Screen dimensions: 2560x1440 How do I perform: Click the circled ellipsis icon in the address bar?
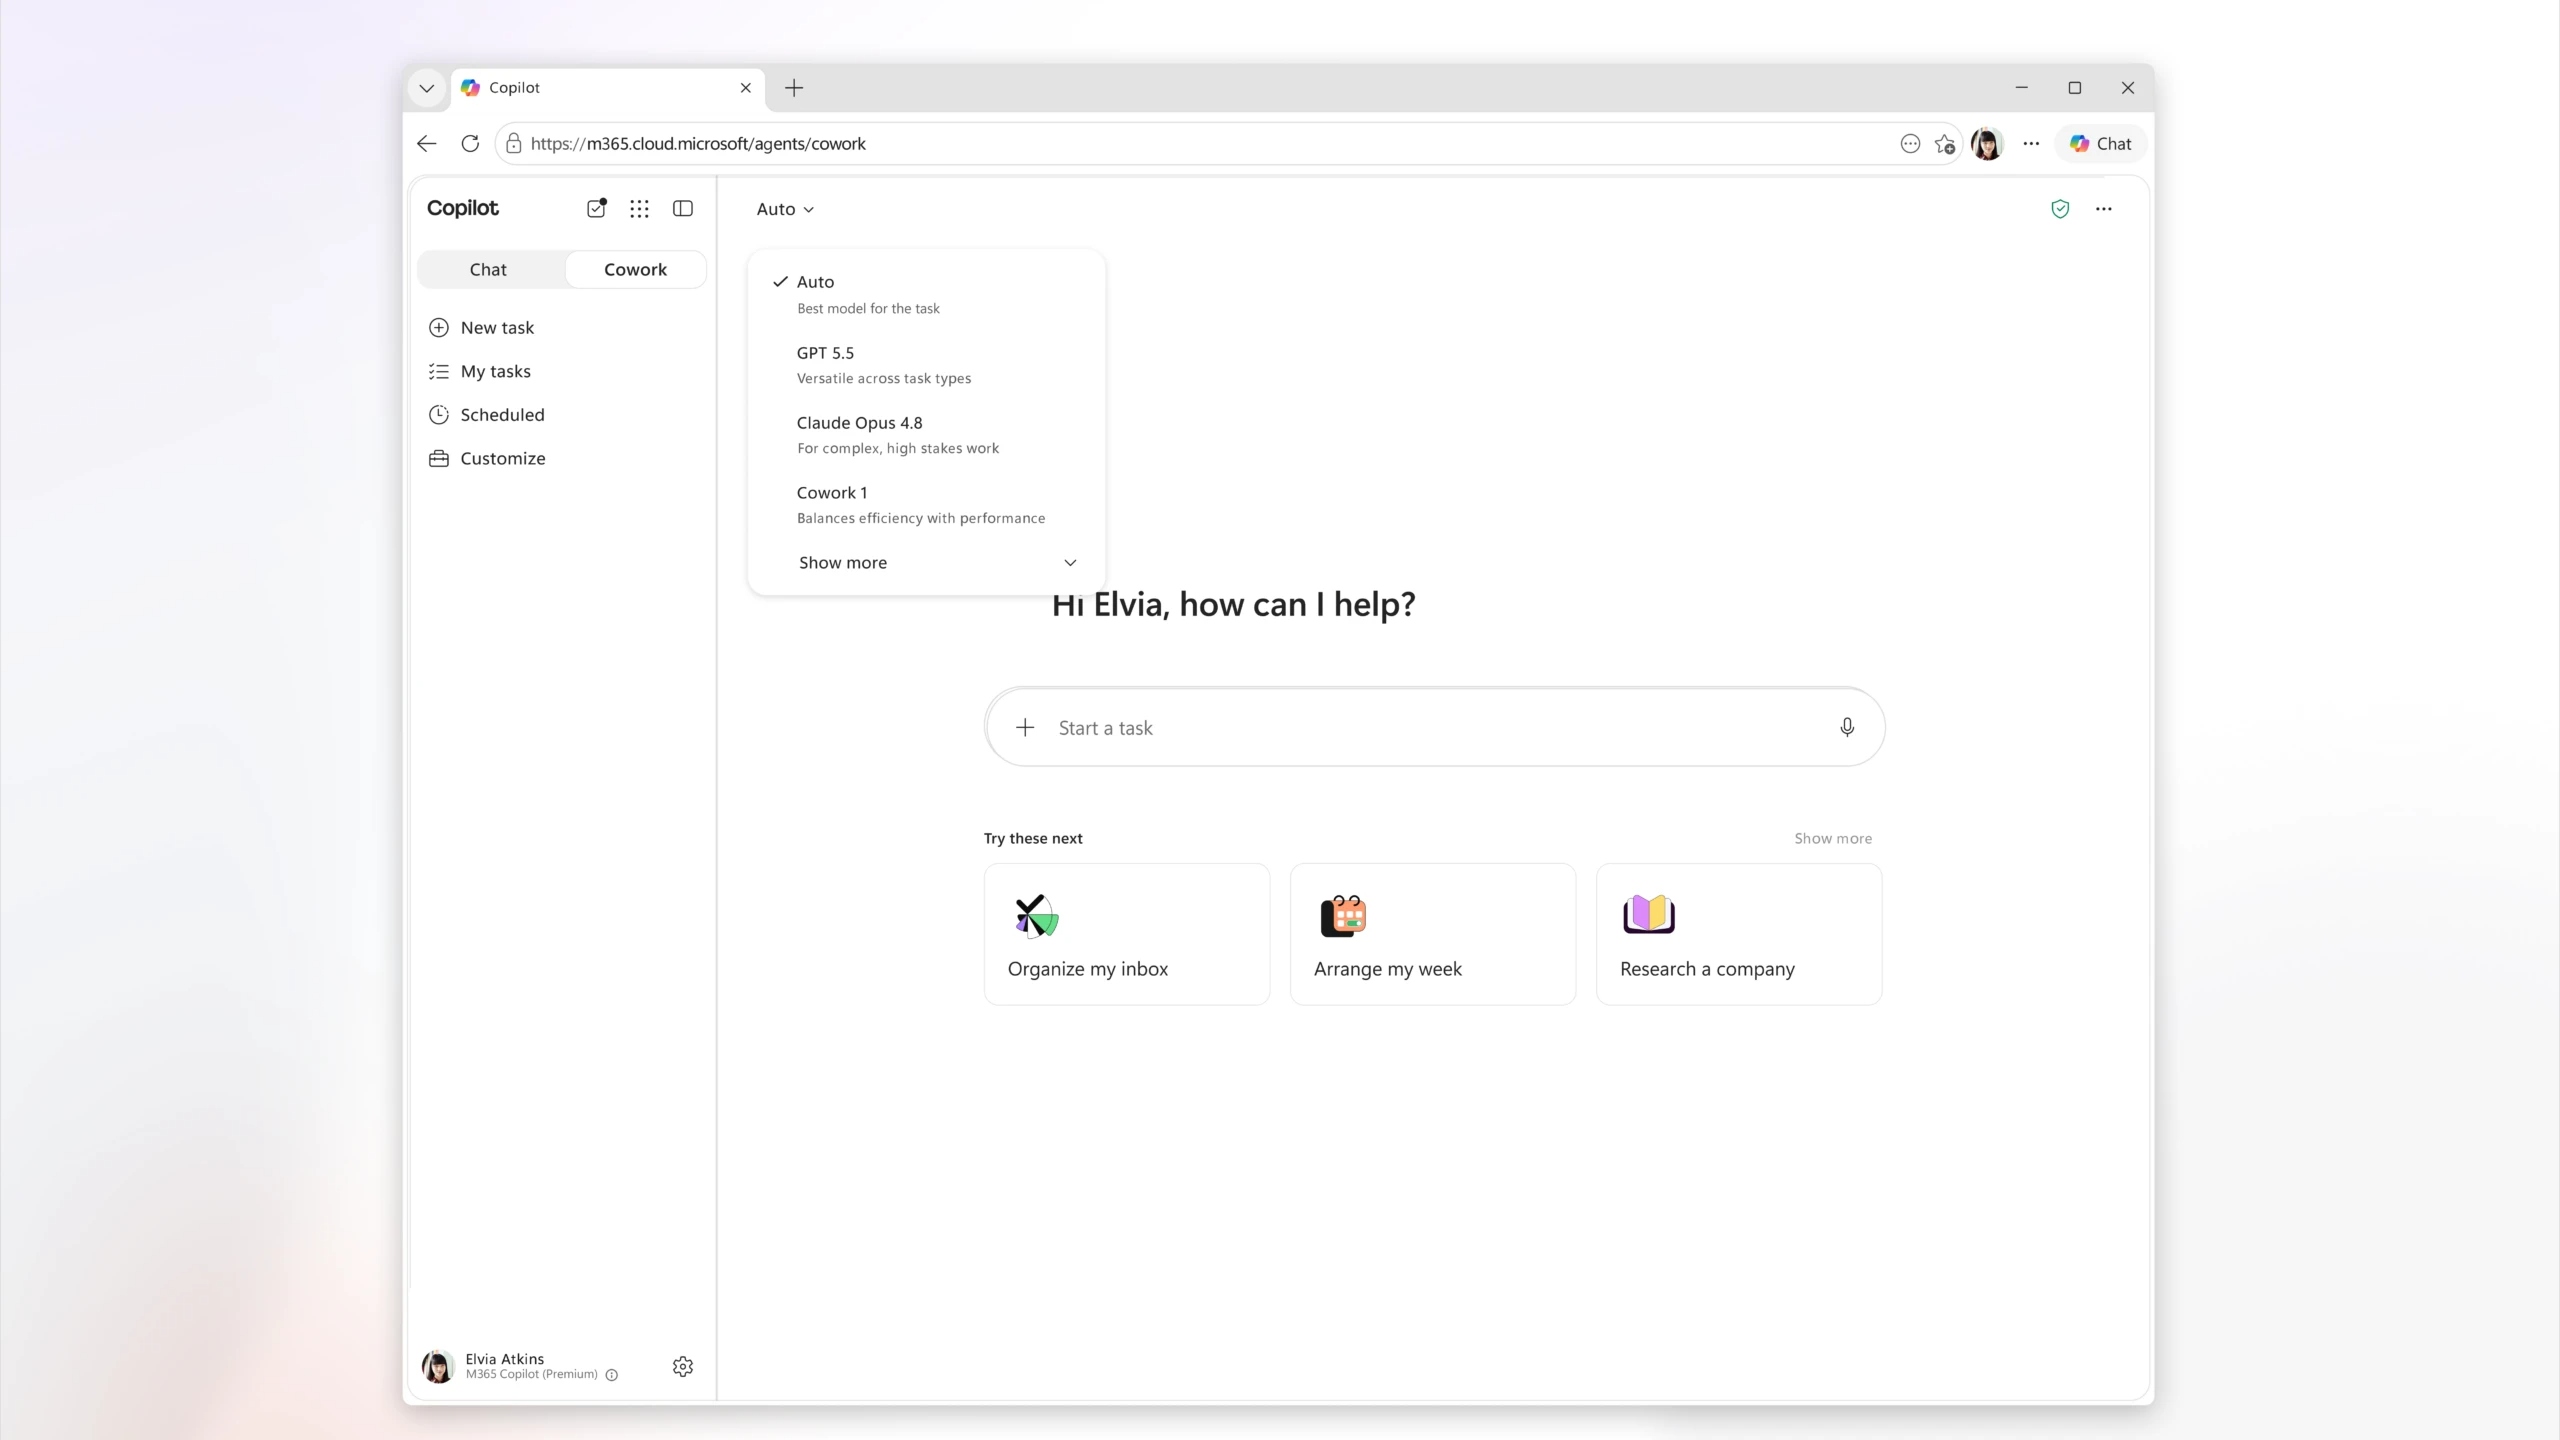click(1910, 143)
